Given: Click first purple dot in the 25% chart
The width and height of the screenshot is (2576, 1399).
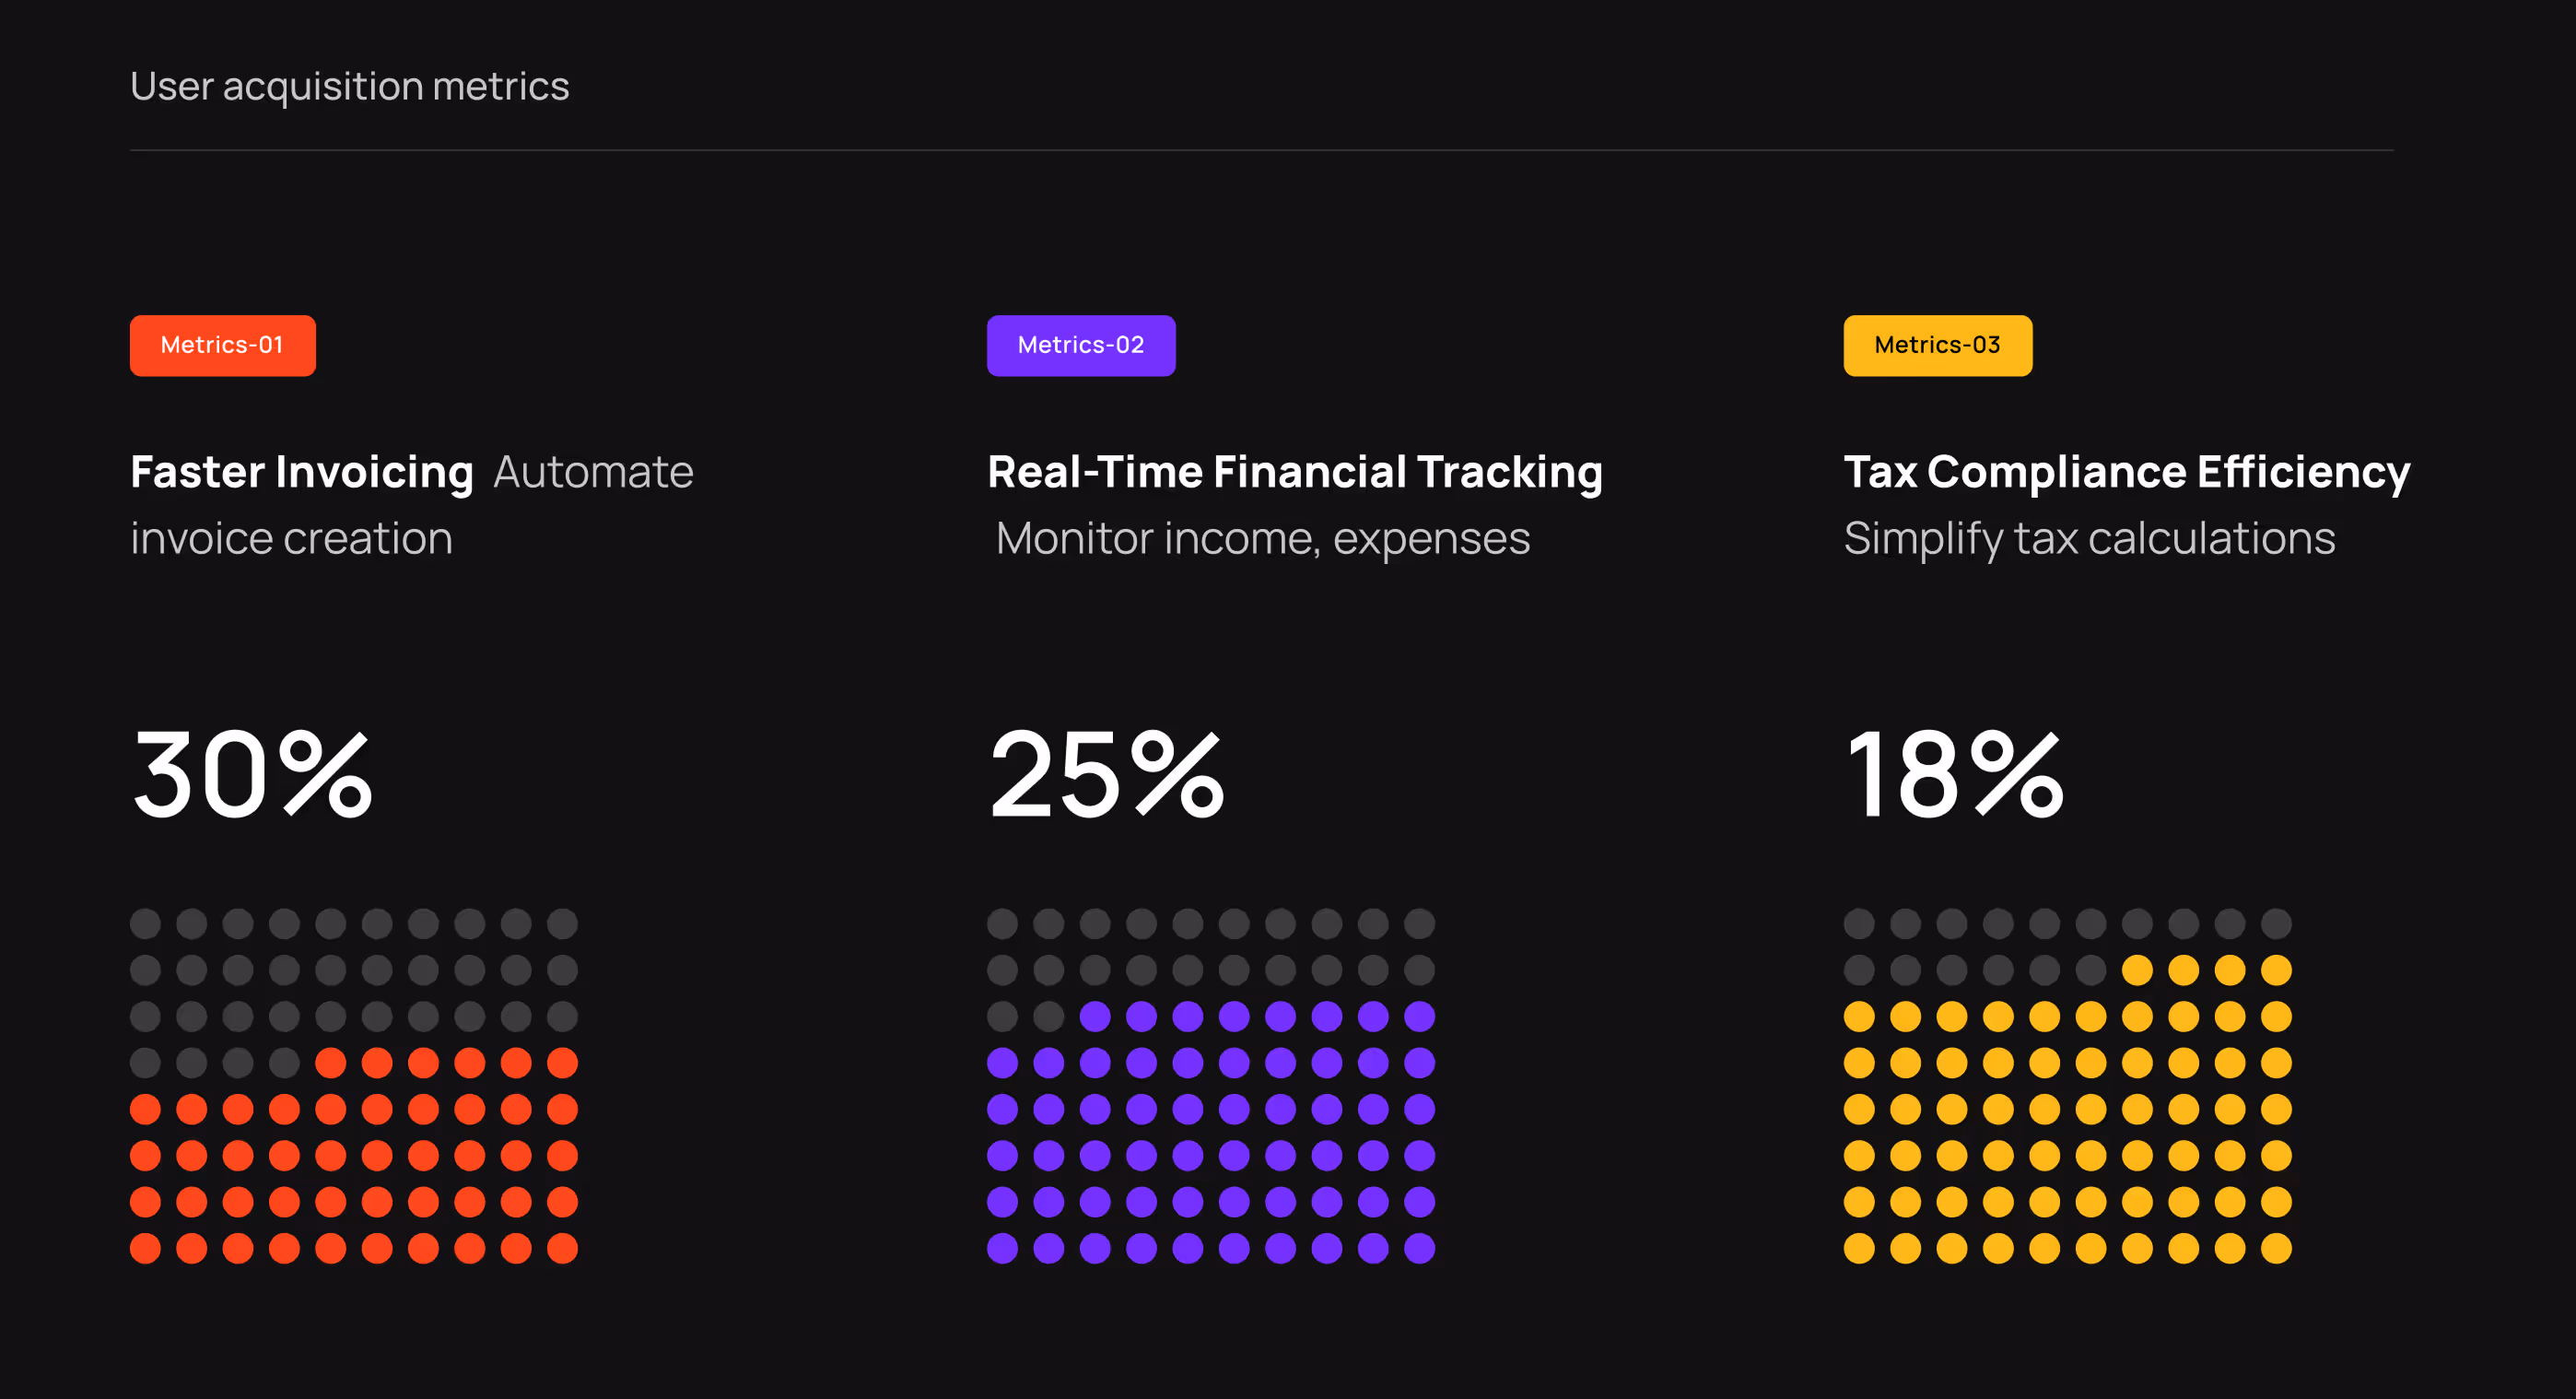Looking at the screenshot, I should pos(1095,1017).
